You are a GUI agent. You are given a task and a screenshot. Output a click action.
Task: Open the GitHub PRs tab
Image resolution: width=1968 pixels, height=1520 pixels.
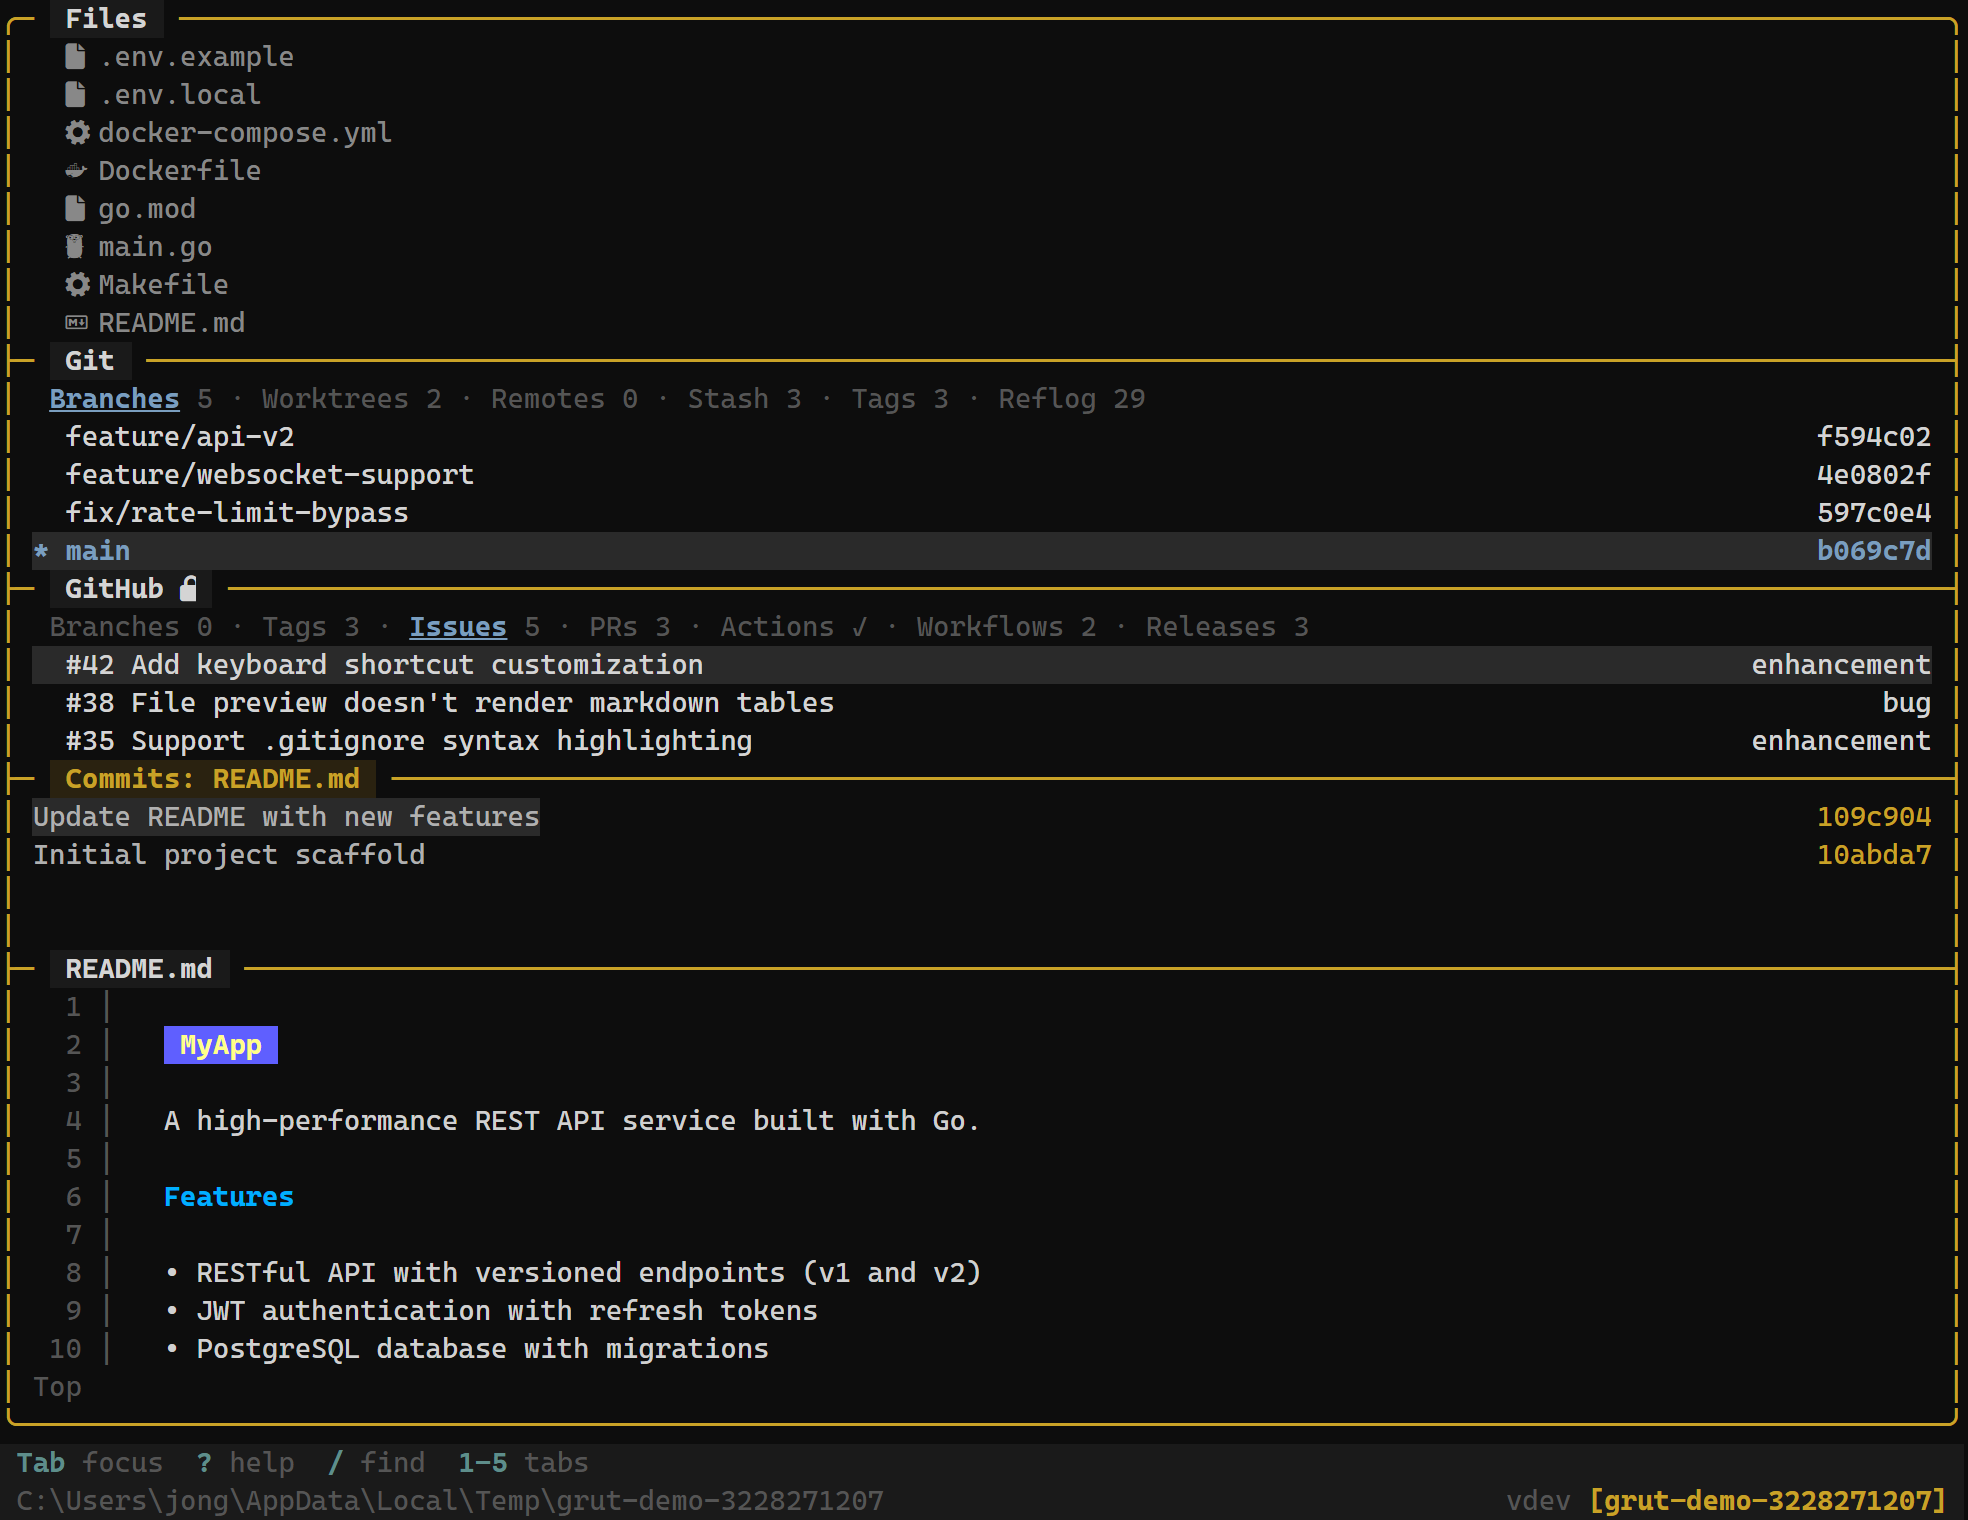click(x=630, y=627)
